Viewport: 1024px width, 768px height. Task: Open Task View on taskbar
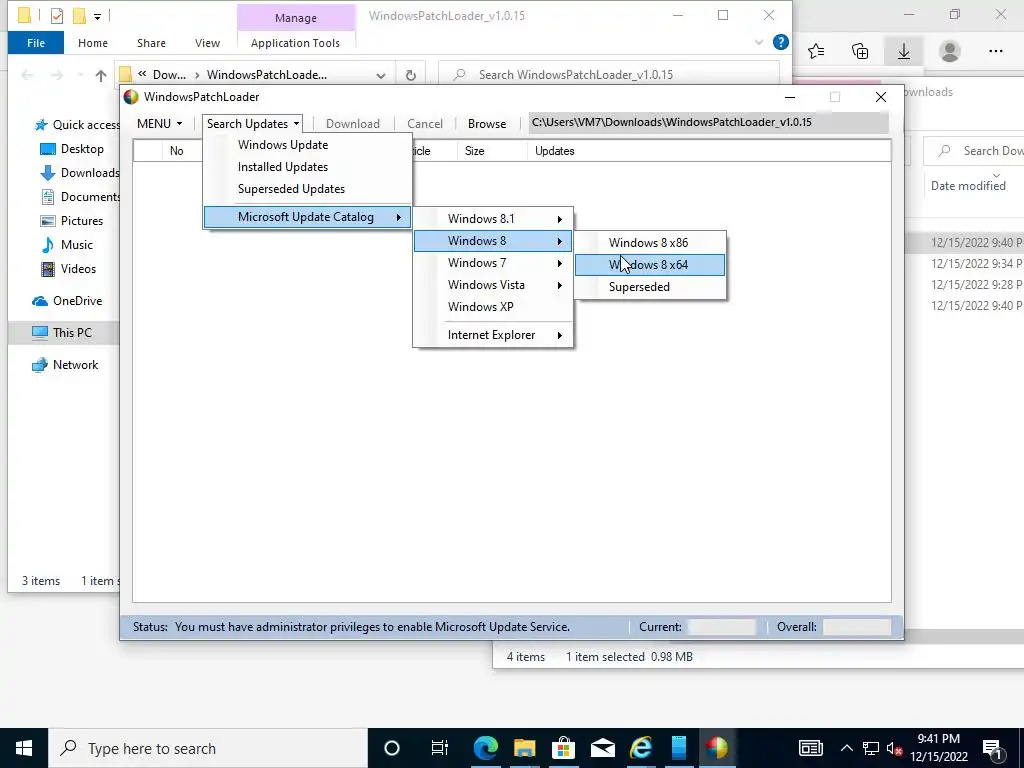point(440,748)
